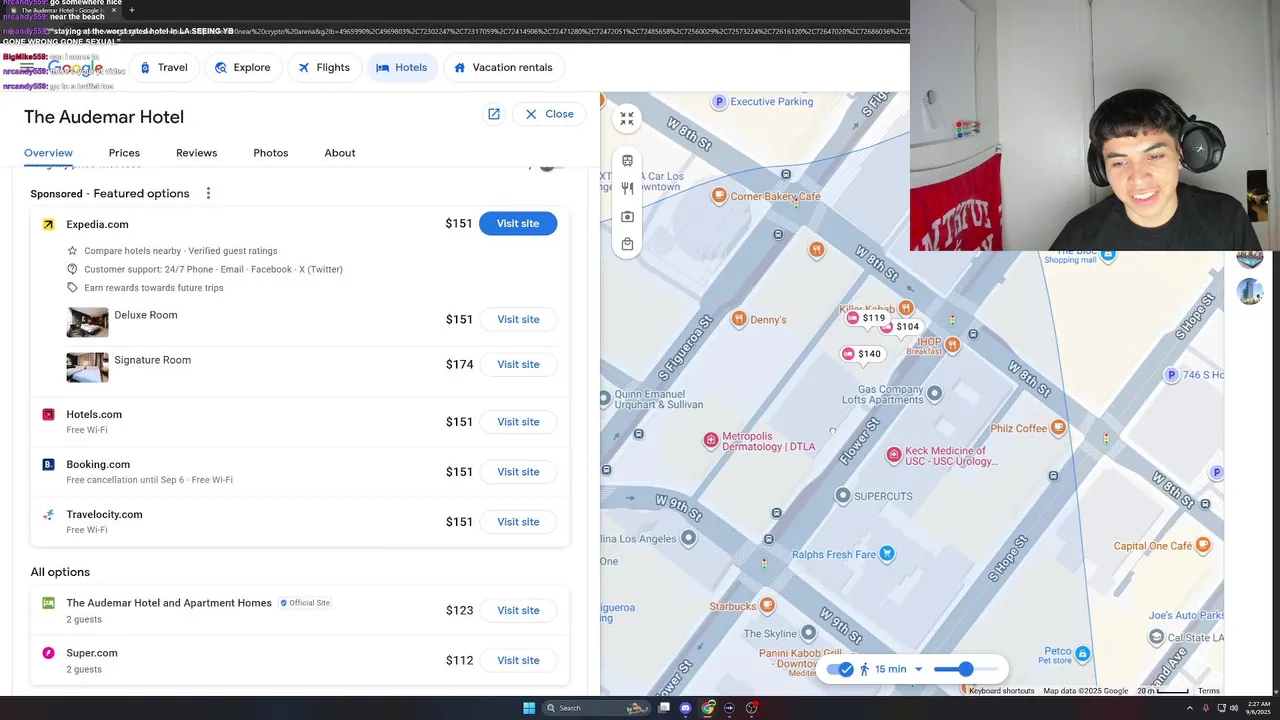Open Windows Start menu
Image resolution: width=1280 pixels, height=720 pixels.
(x=529, y=708)
